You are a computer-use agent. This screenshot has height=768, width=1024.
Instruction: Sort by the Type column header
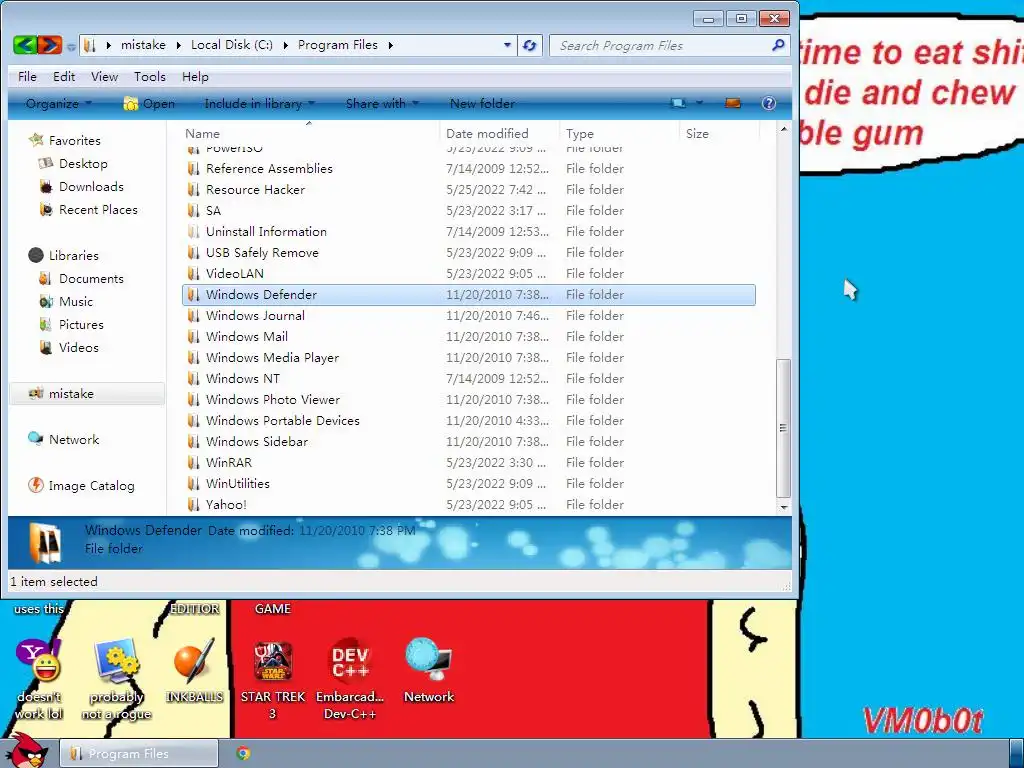(x=619, y=133)
